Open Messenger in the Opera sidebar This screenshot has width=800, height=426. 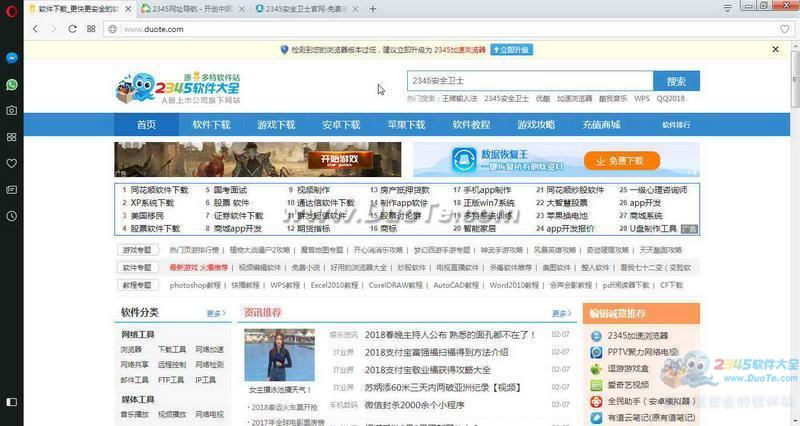[10, 59]
